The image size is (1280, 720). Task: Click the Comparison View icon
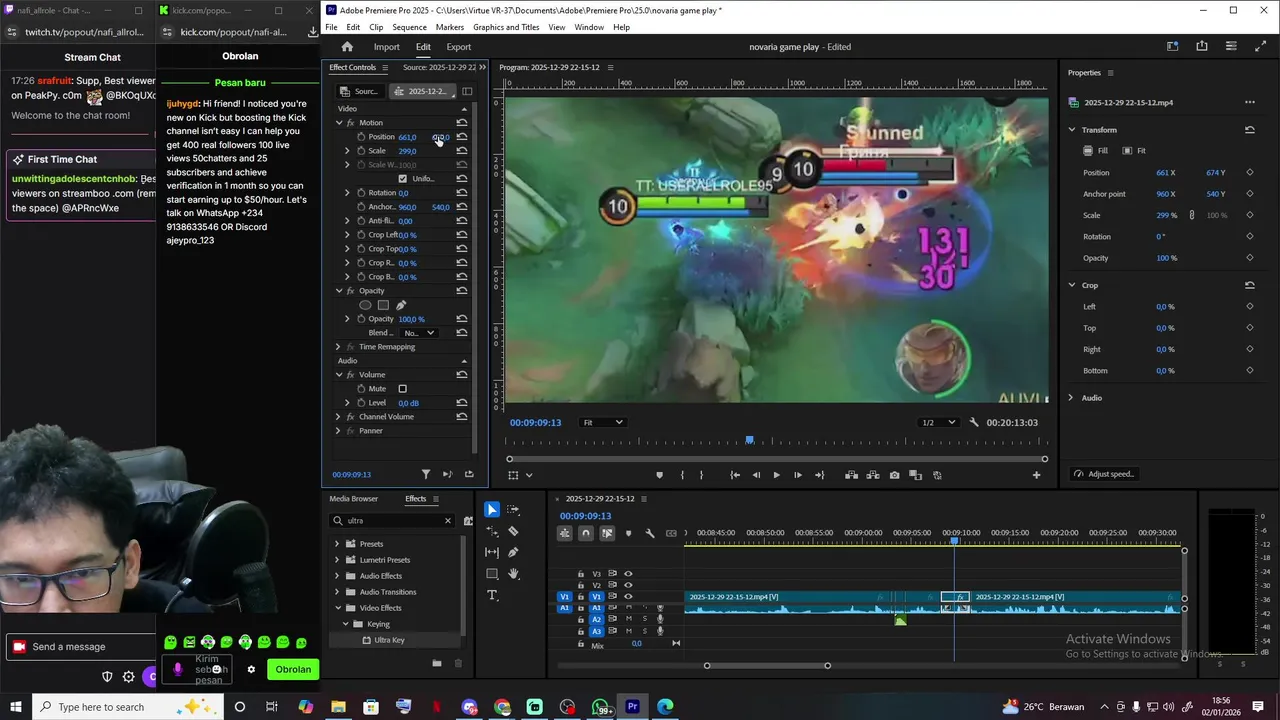pos(915,475)
